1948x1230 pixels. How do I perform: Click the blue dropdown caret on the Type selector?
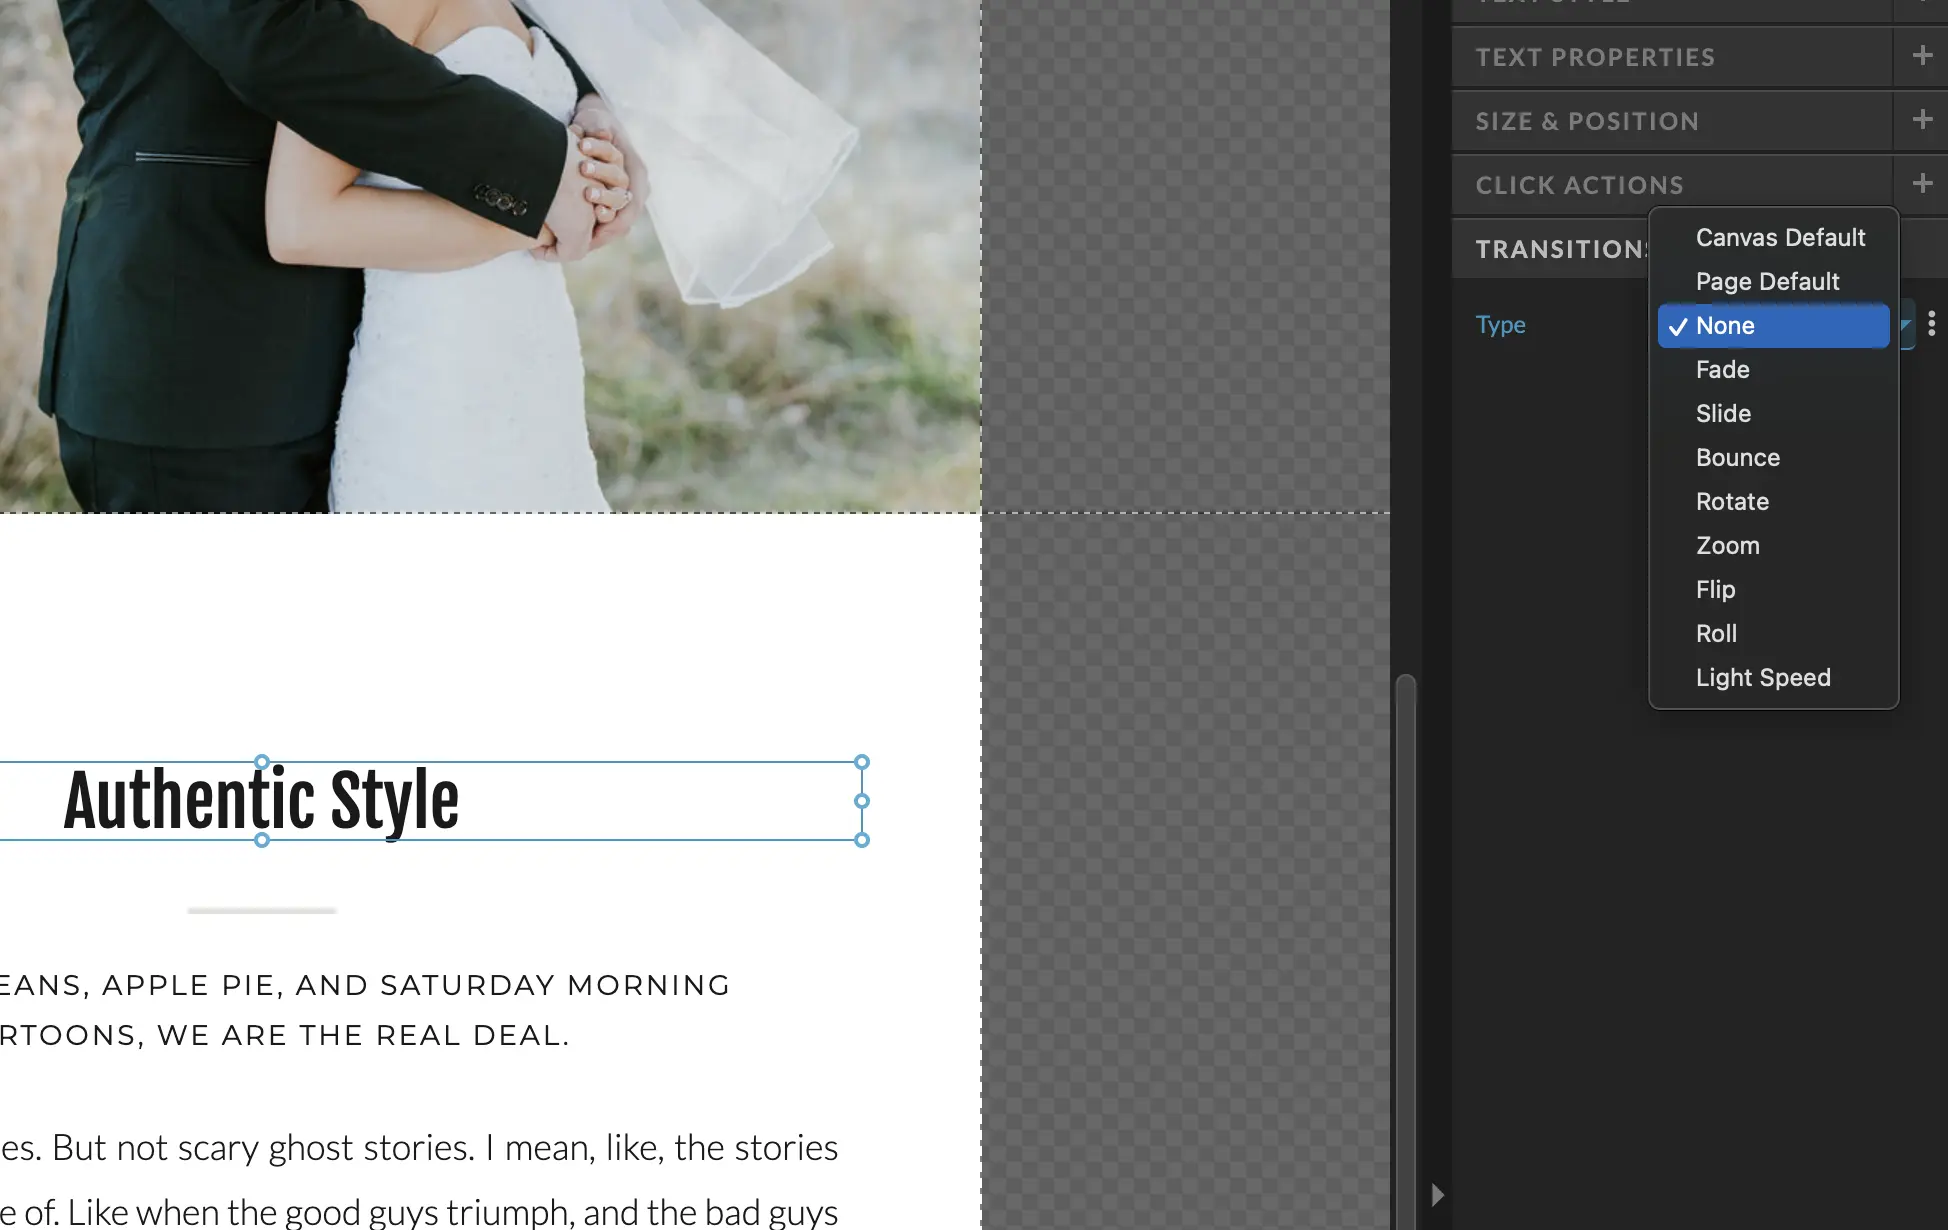[x=1903, y=325]
